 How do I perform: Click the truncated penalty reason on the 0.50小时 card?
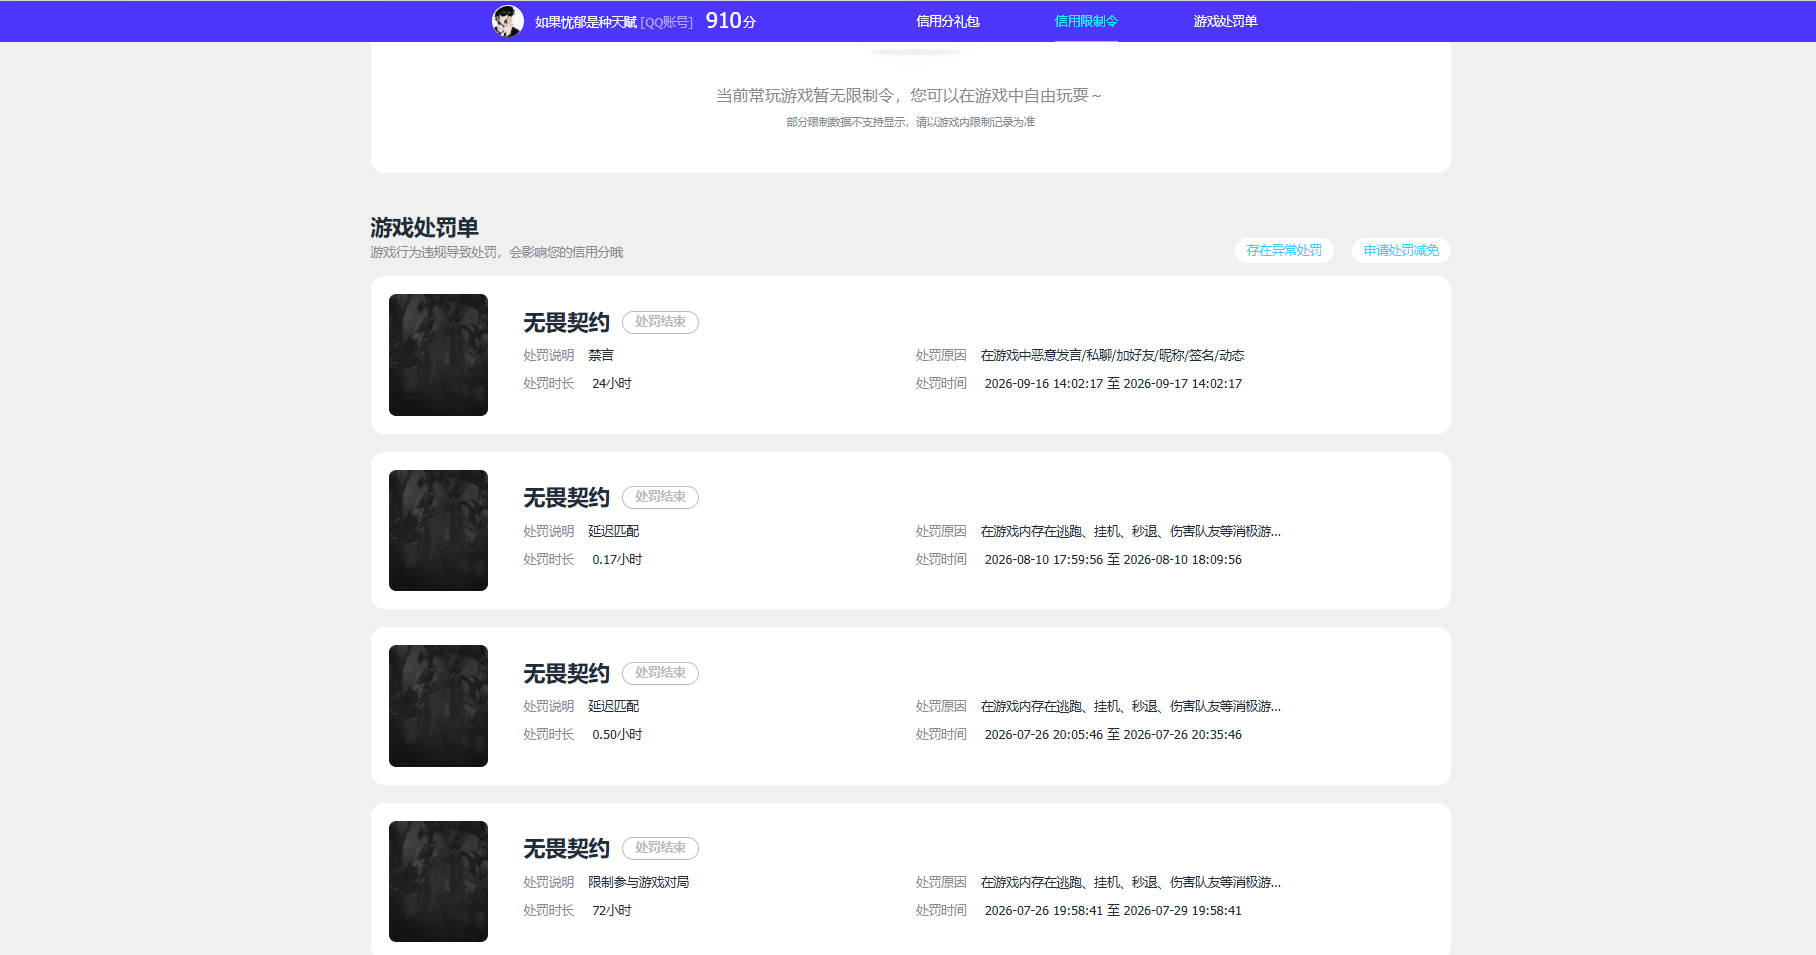[1130, 706]
